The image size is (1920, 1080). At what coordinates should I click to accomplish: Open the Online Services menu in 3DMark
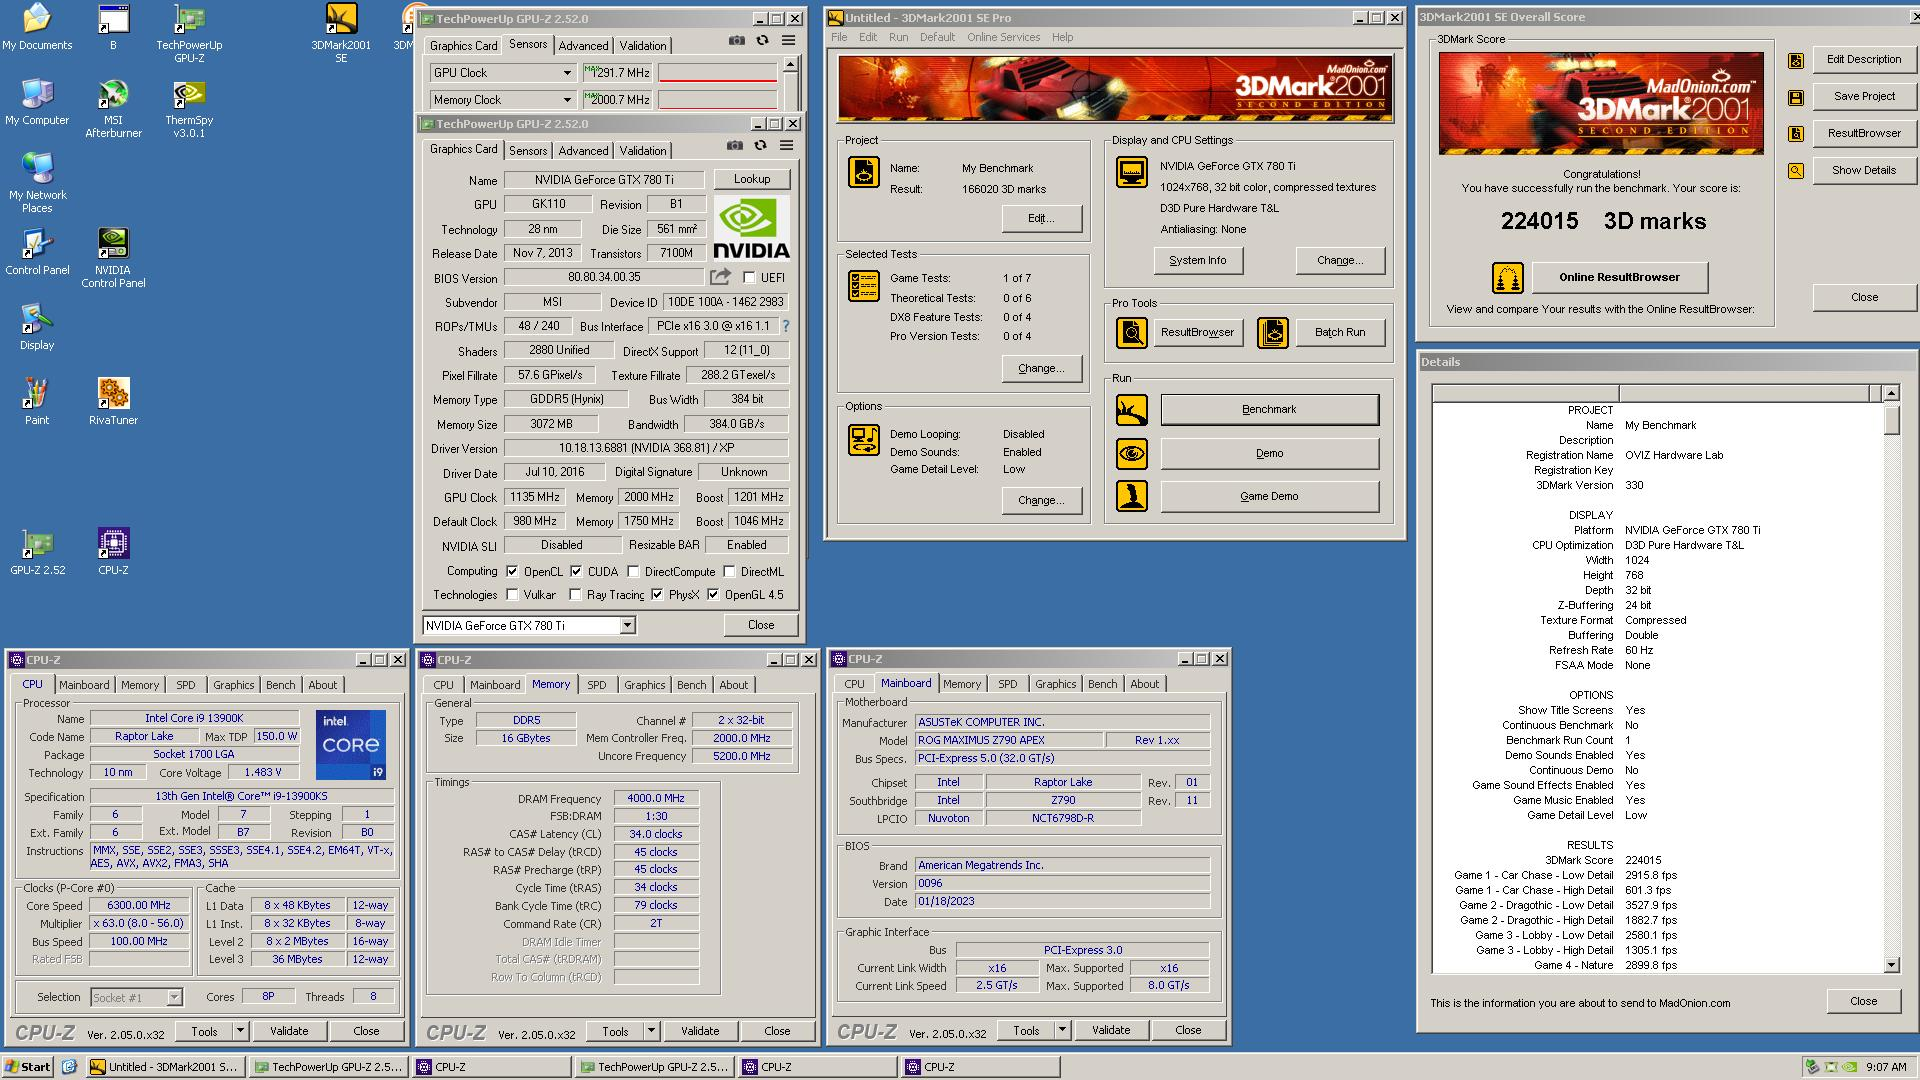[x=1003, y=37]
